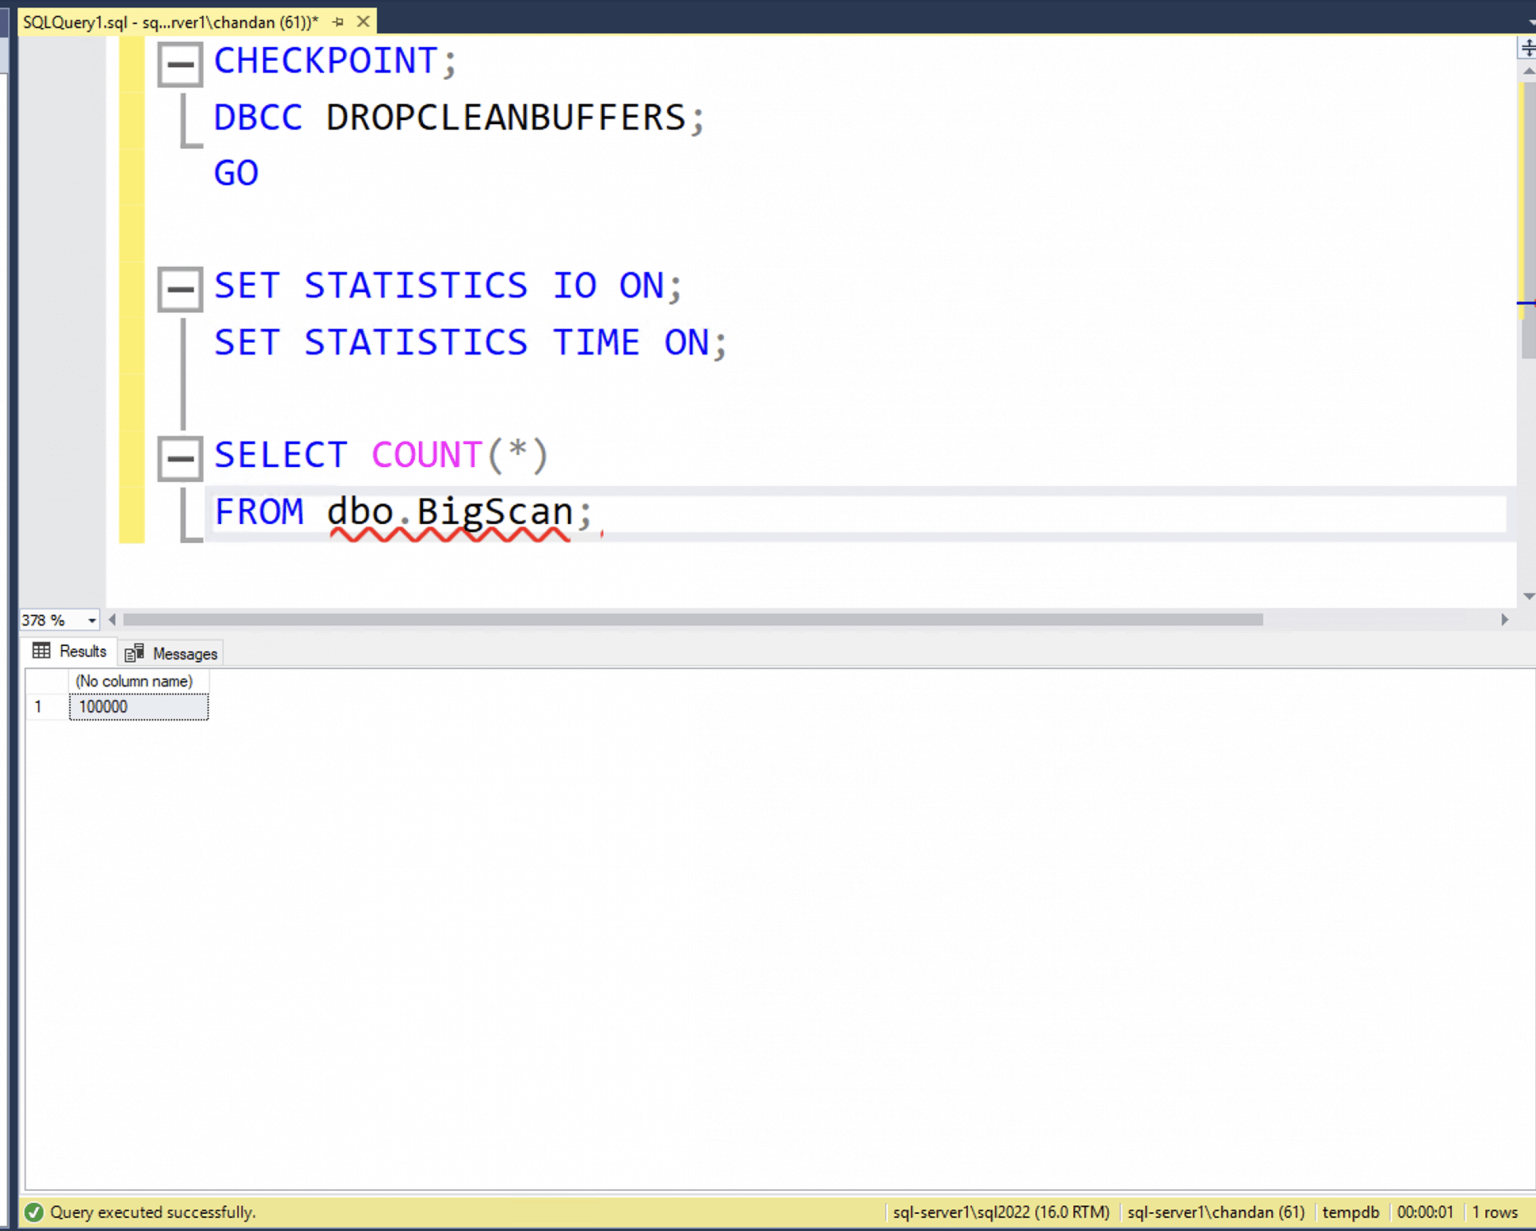Image resolution: width=1536 pixels, height=1231 pixels.
Task: Open the 378% zoom level dropdown
Action: click(x=91, y=619)
